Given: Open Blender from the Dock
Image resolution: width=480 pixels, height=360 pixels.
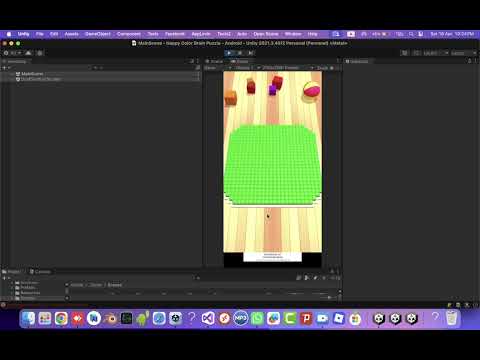Looking at the screenshot, I should point(110,318).
